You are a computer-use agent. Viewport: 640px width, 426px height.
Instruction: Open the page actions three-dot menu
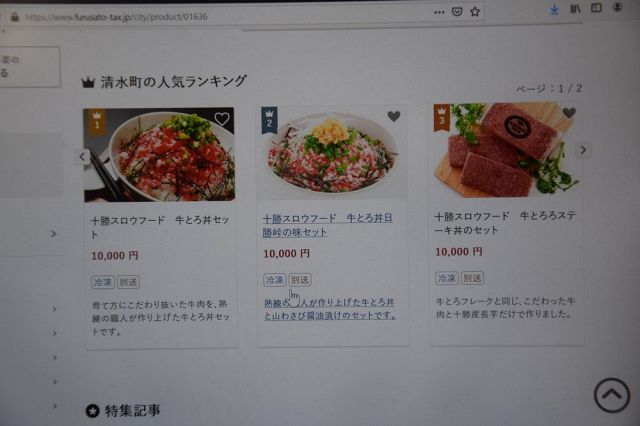tap(439, 12)
